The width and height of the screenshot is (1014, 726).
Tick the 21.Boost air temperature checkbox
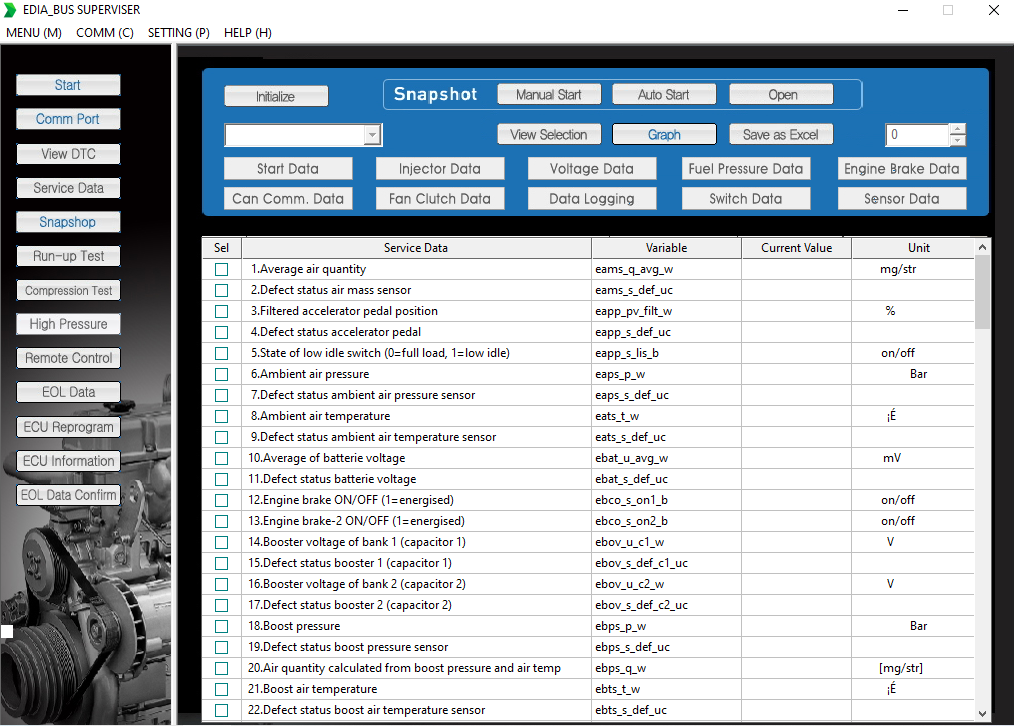(x=222, y=689)
